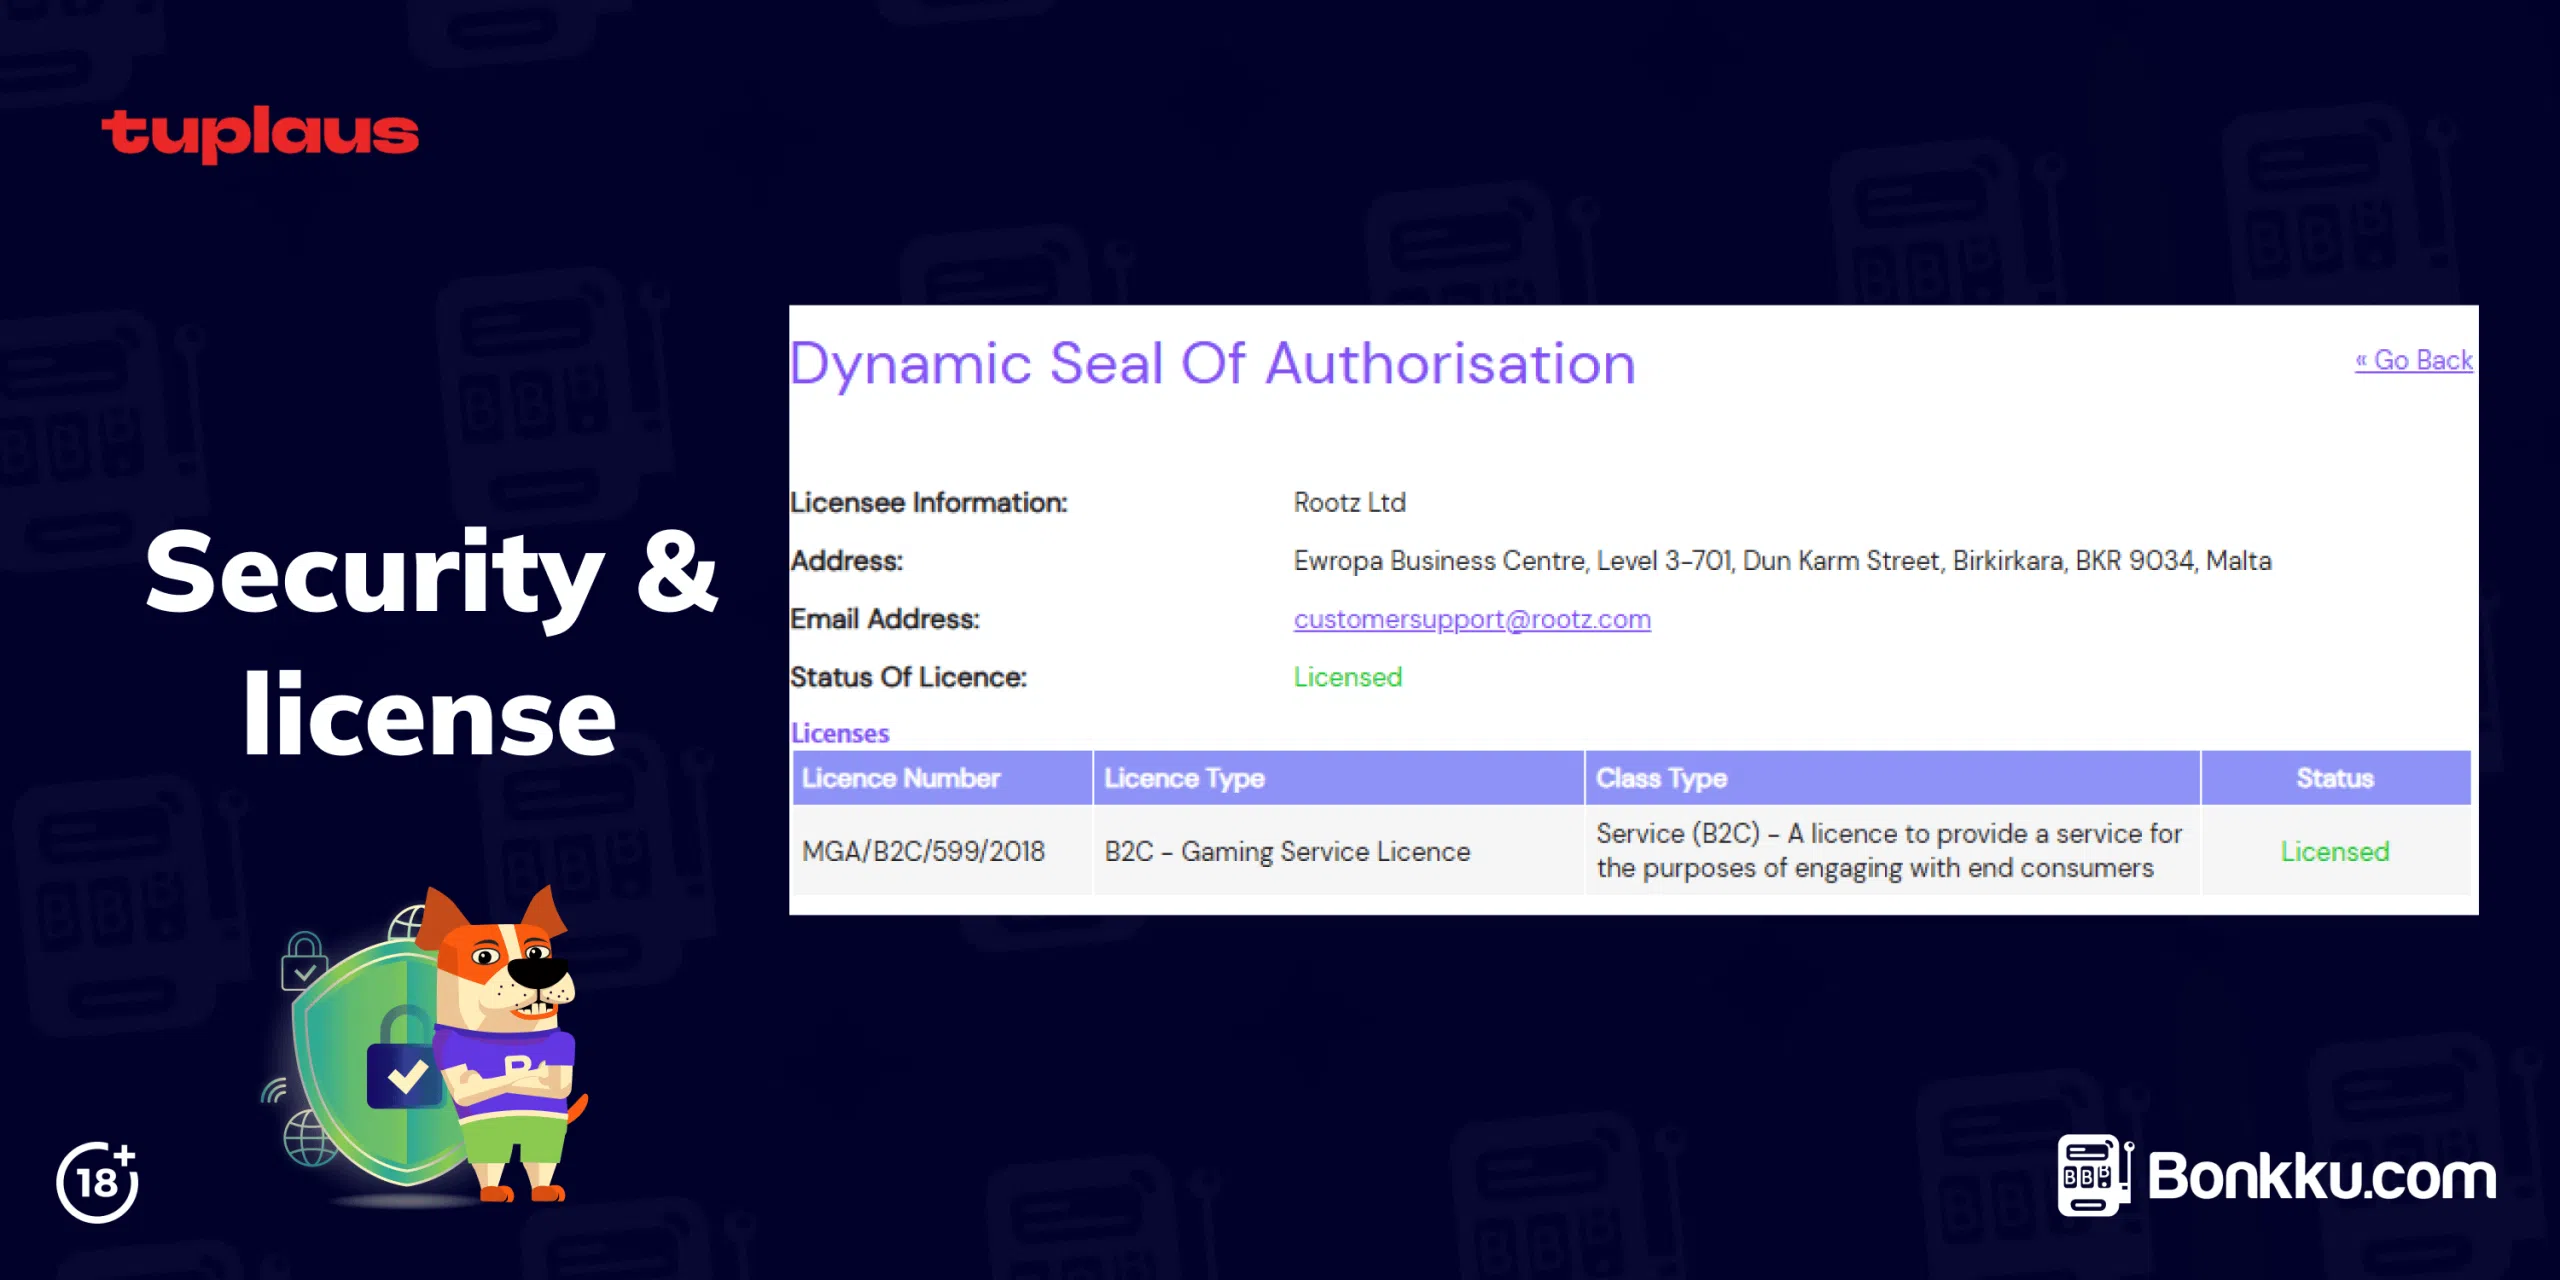
Task: Open the customersupport@rootz.com email link
Action: [x=1471, y=619]
